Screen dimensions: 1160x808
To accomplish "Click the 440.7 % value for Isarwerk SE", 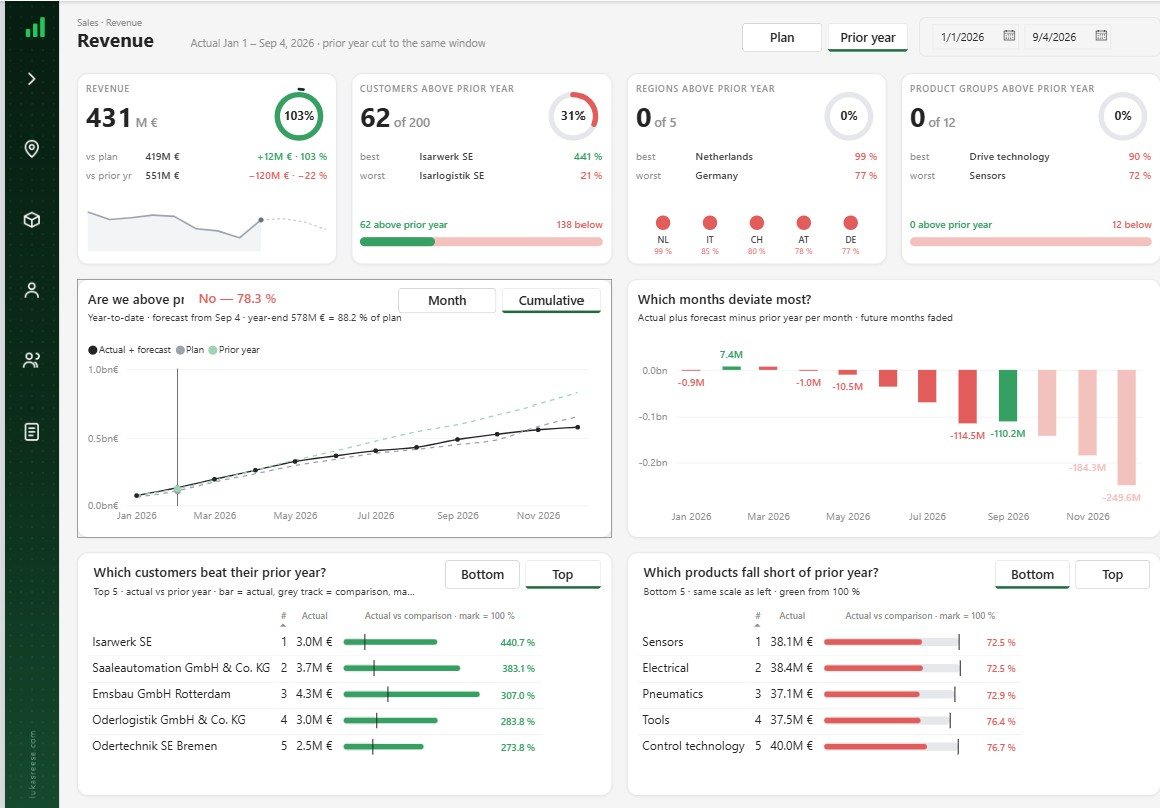I will pyautogui.click(x=517, y=642).
